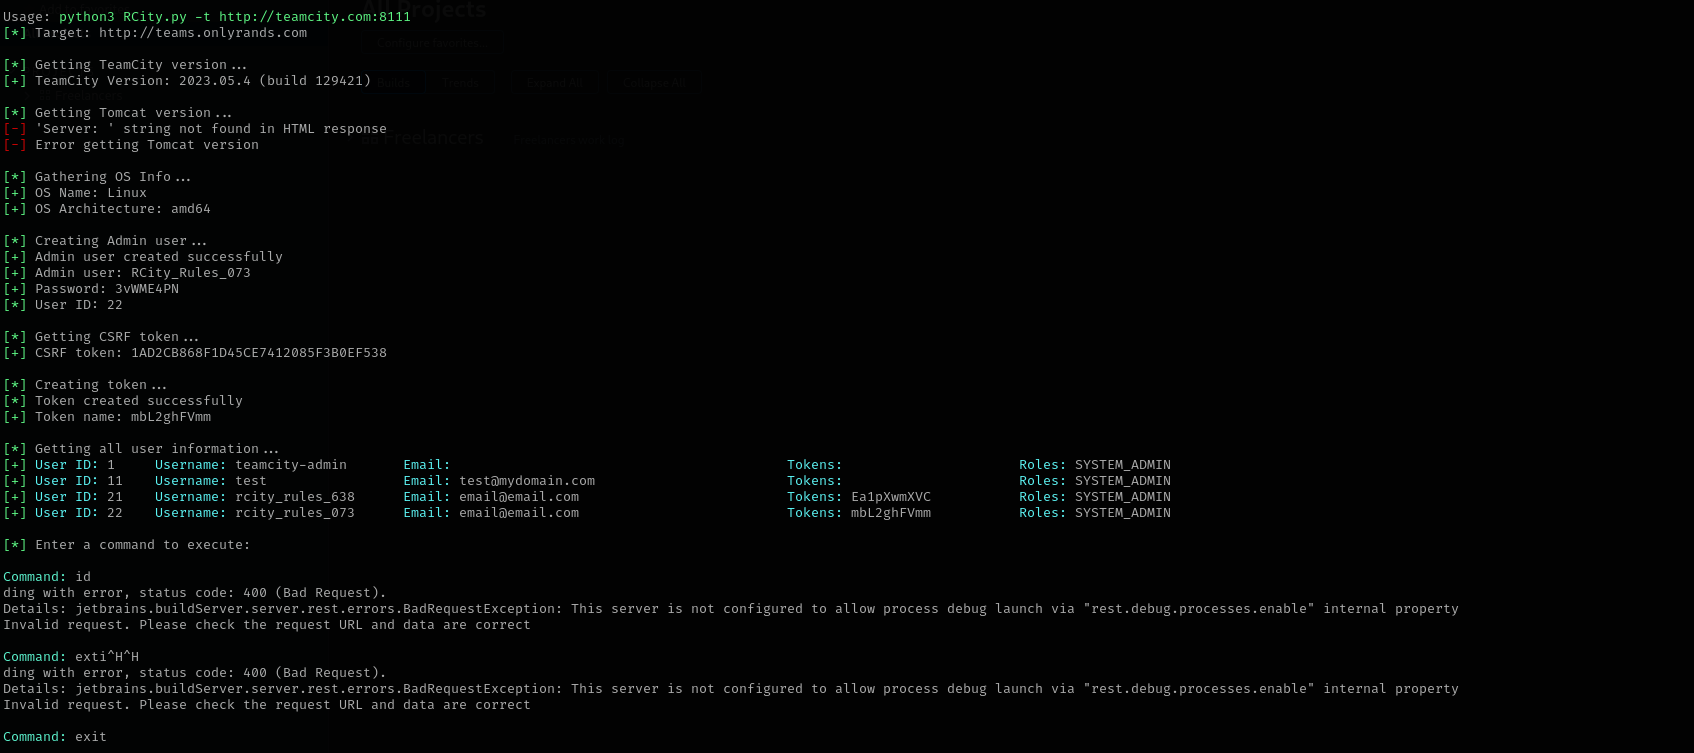Click 'User ID: 21' in the user table
1694x753 pixels.
(79, 497)
